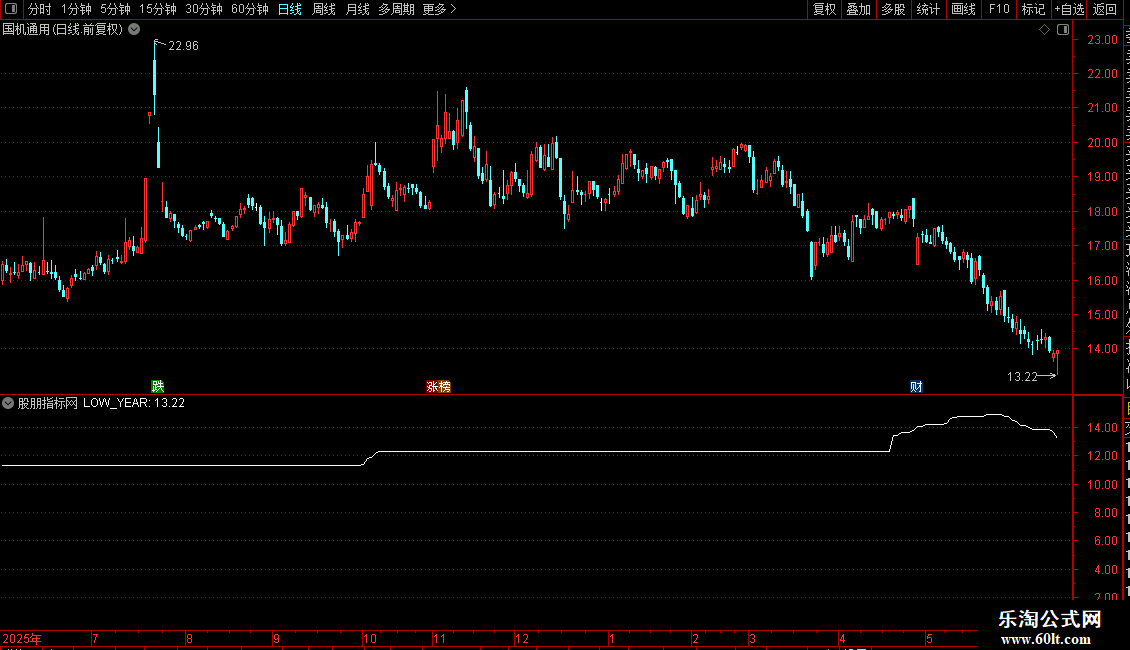Switch to 分时 intraday view
The image size is (1130, 650).
[40, 9]
